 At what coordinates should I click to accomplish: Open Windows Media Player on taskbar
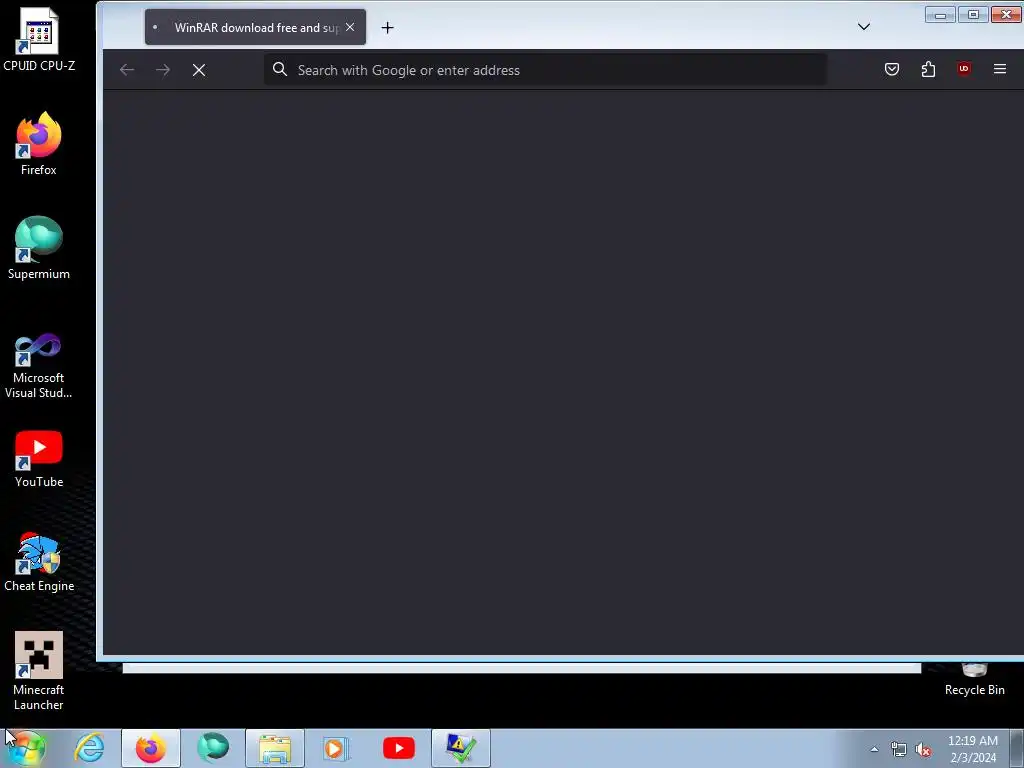click(x=336, y=748)
